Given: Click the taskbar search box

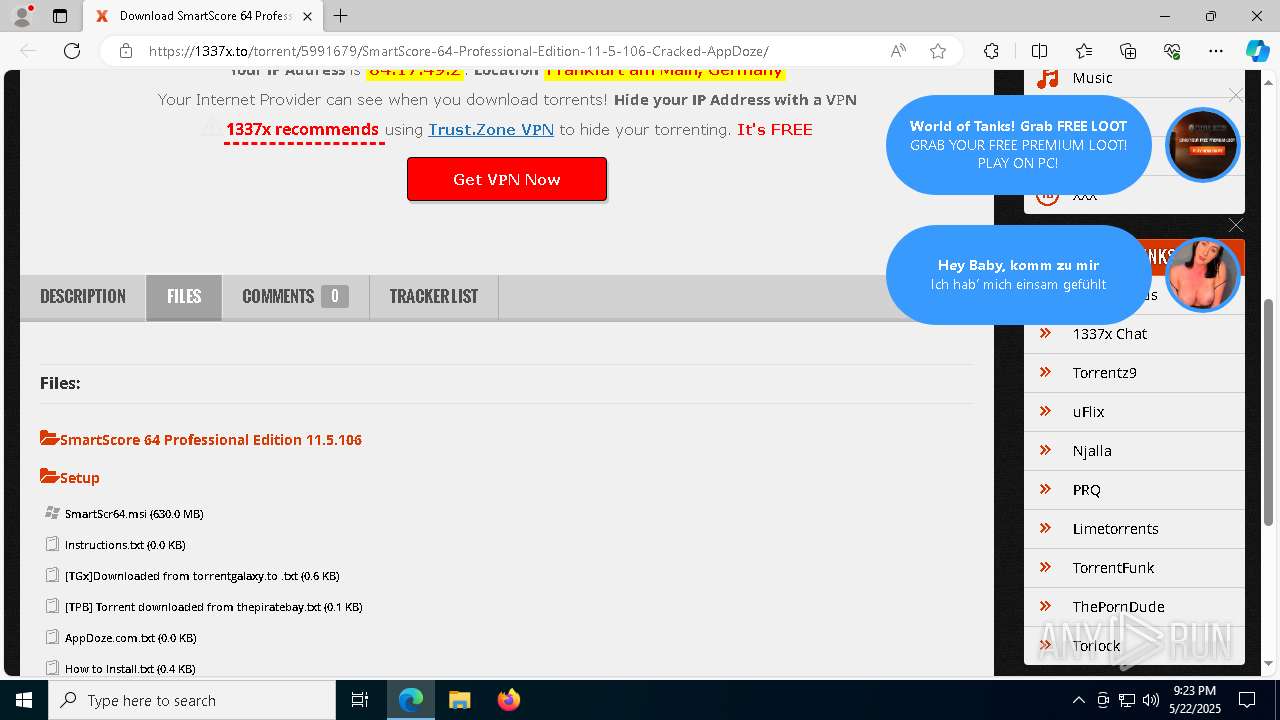Looking at the screenshot, I should 192,700.
